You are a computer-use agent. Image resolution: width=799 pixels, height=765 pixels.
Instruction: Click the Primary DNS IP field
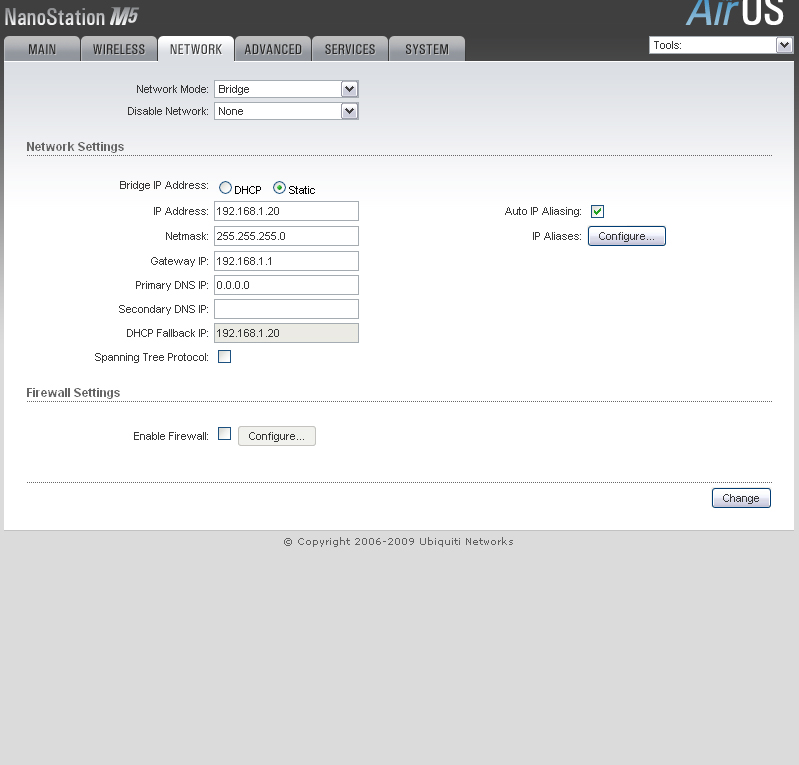[x=286, y=285]
